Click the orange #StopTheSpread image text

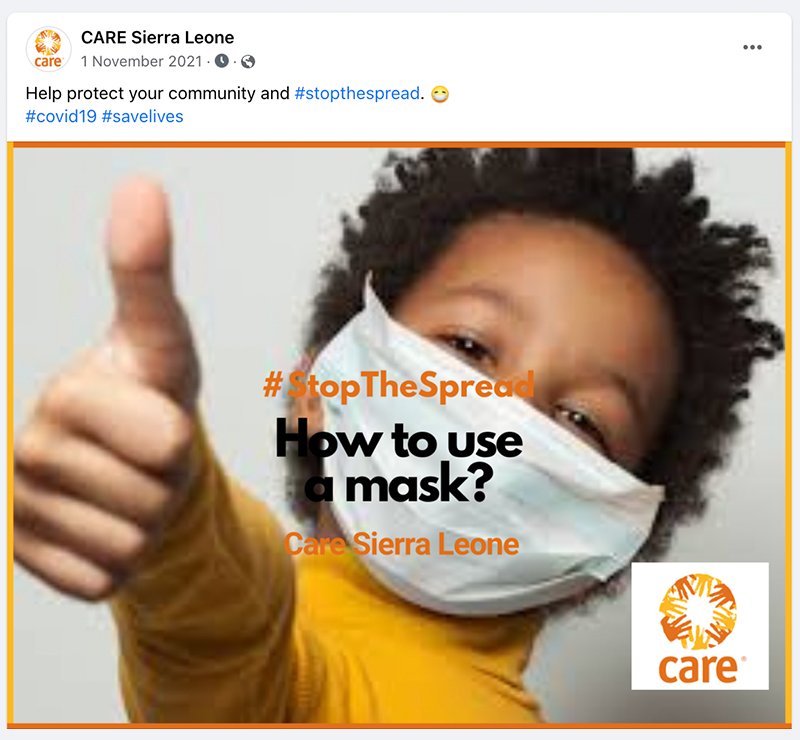click(x=398, y=385)
